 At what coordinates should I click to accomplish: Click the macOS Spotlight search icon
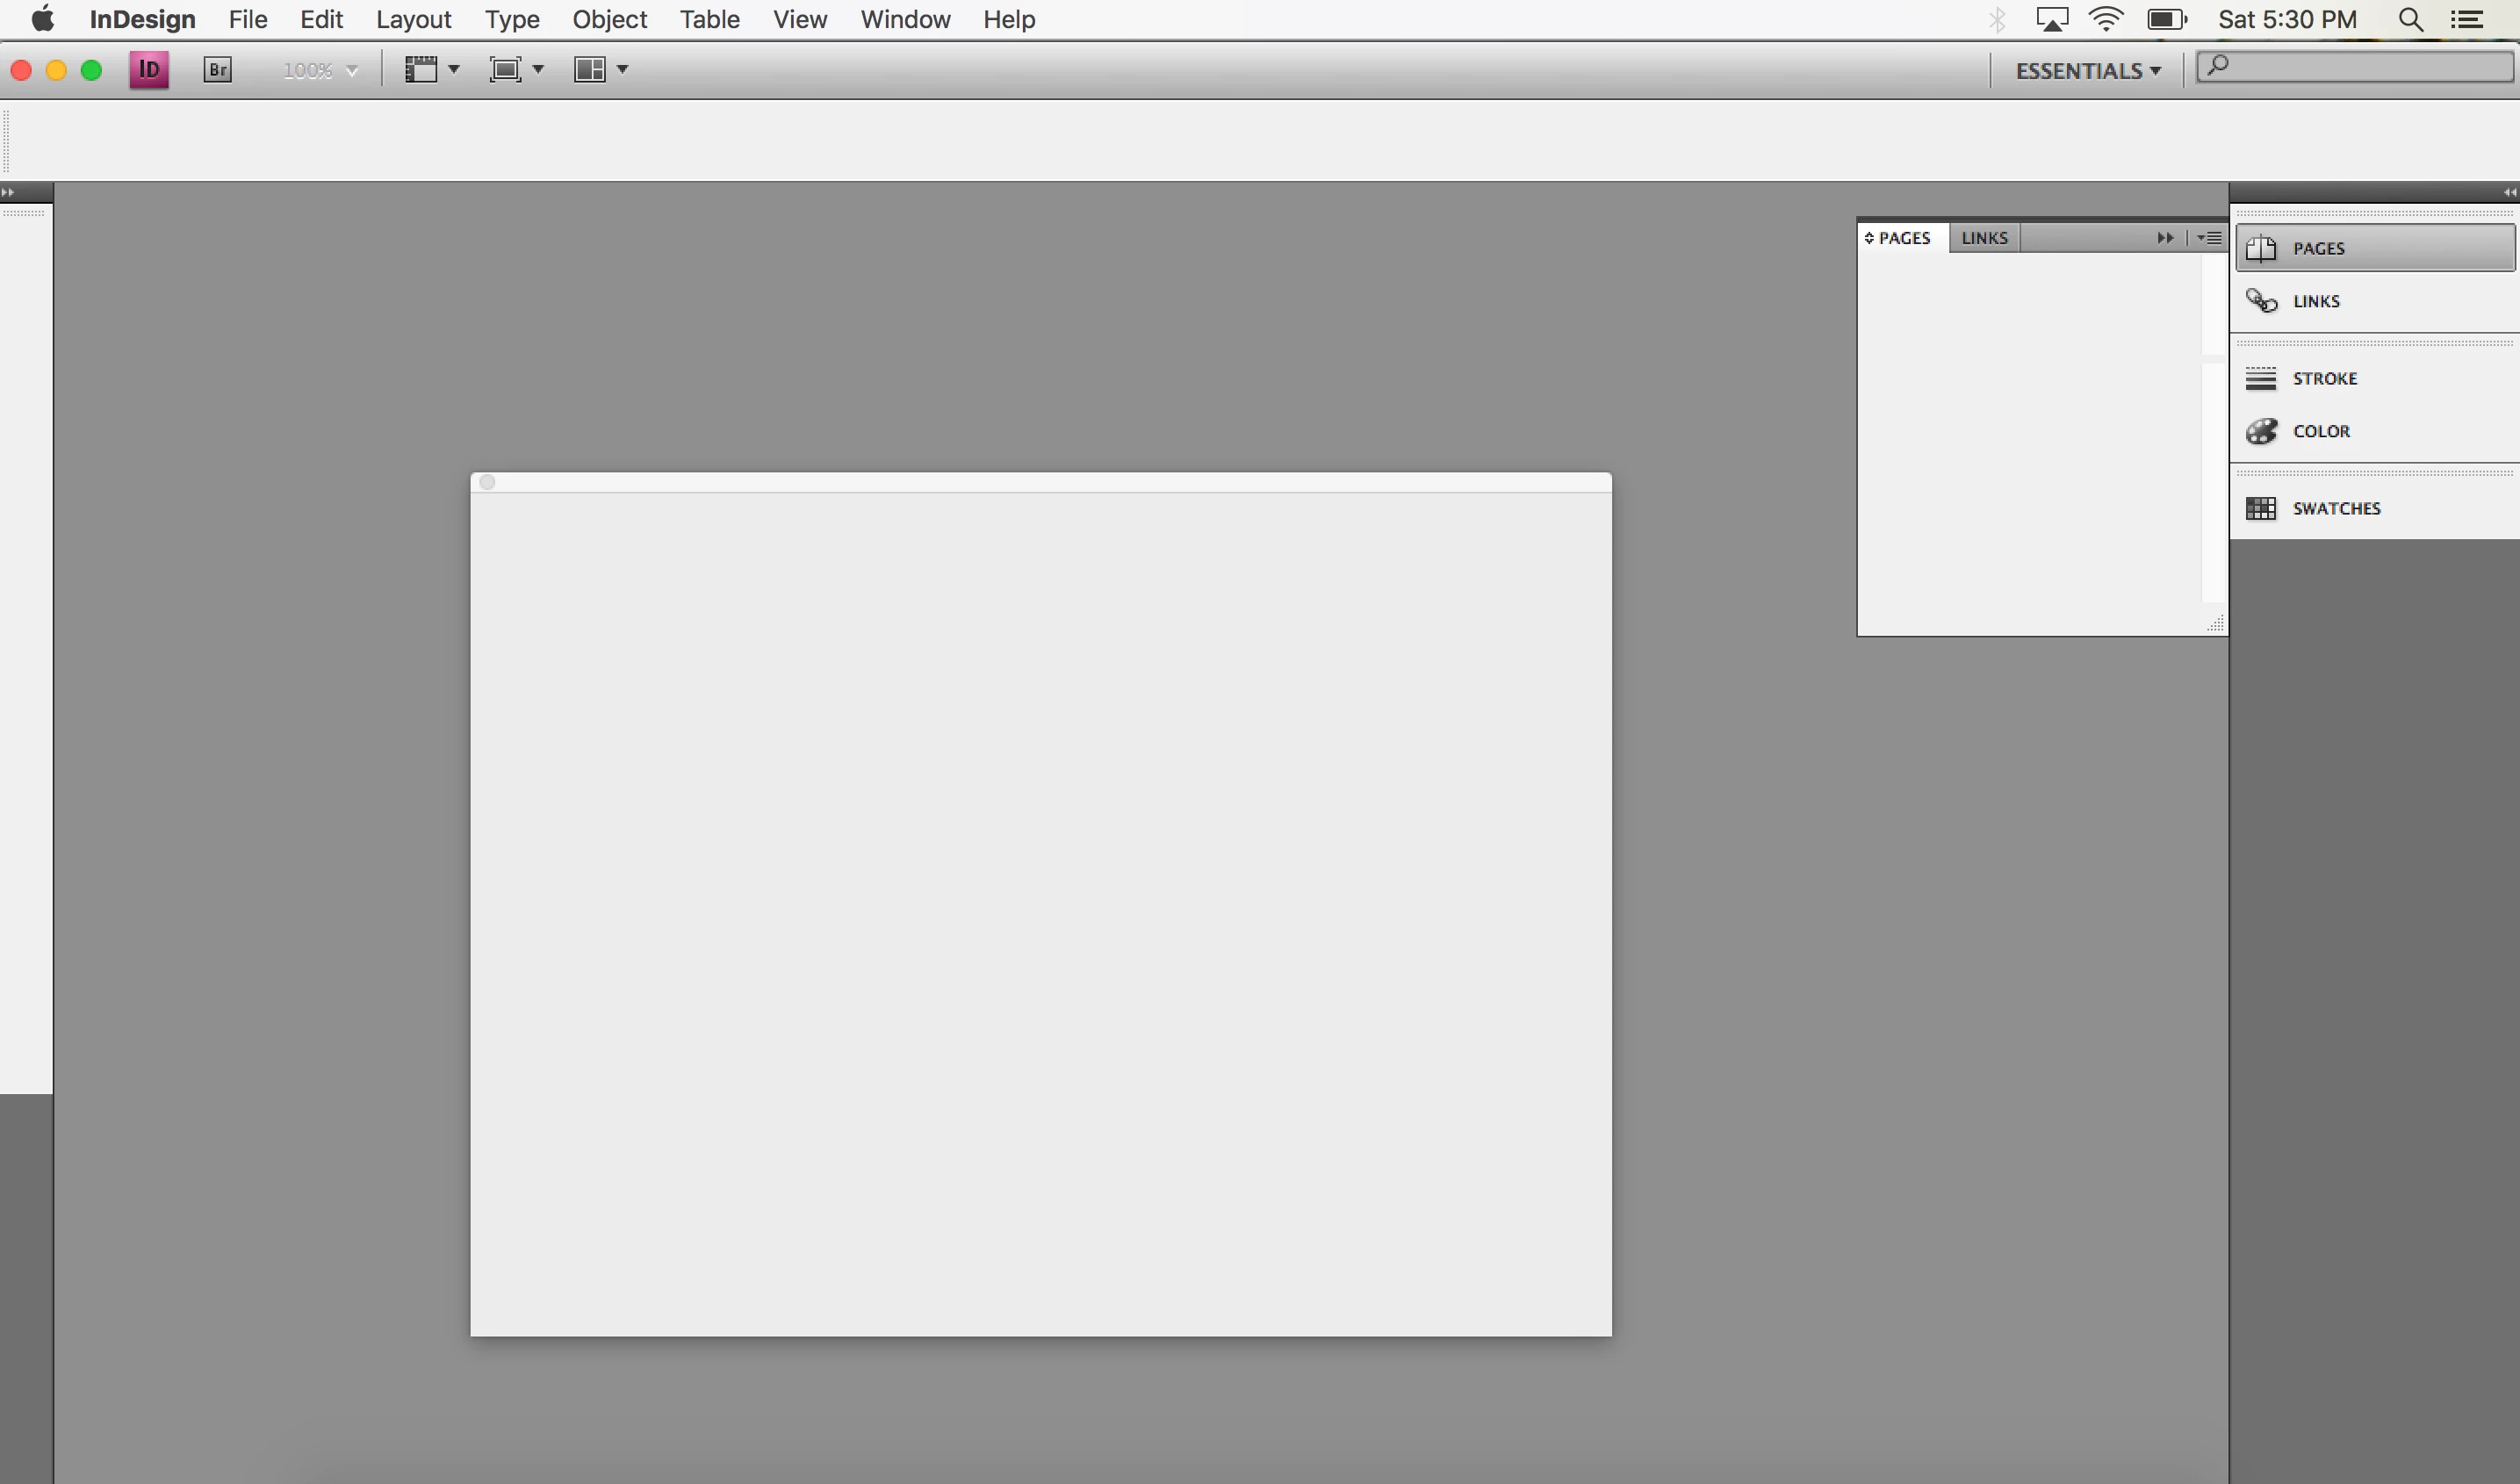(x=2410, y=20)
